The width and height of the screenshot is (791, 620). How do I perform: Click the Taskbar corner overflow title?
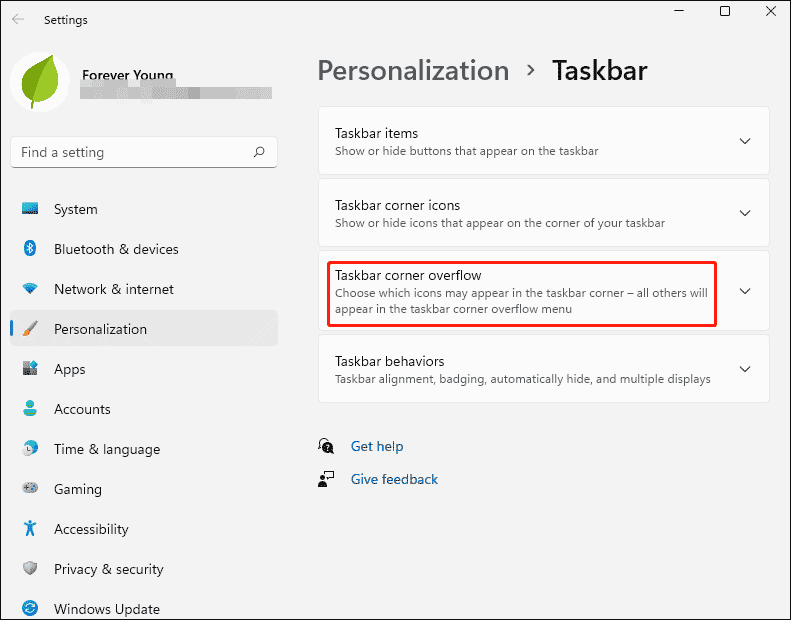(x=408, y=275)
